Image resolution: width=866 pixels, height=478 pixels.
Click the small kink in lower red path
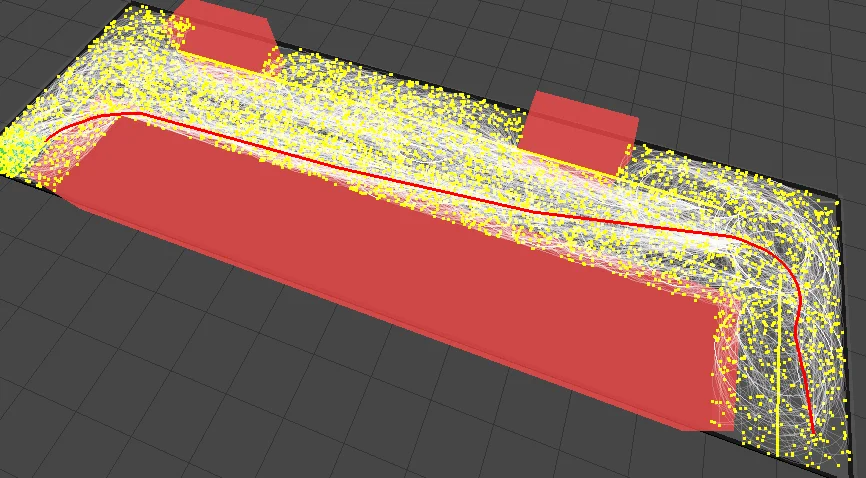point(796,328)
